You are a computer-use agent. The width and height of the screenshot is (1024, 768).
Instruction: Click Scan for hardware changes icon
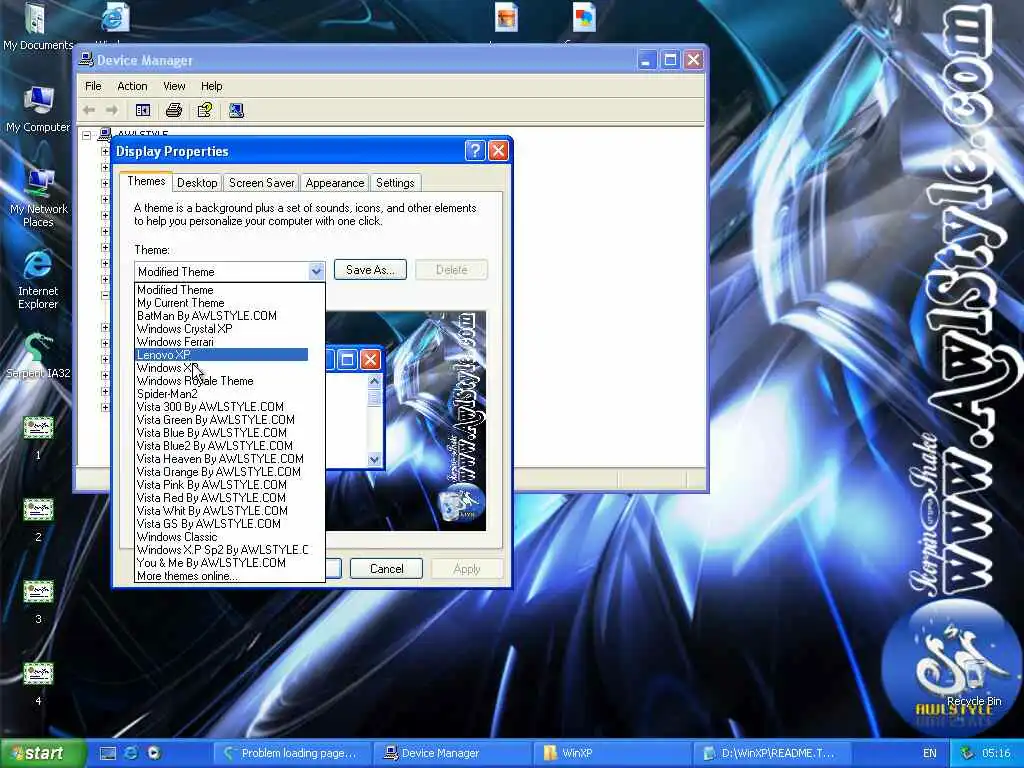click(236, 110)
